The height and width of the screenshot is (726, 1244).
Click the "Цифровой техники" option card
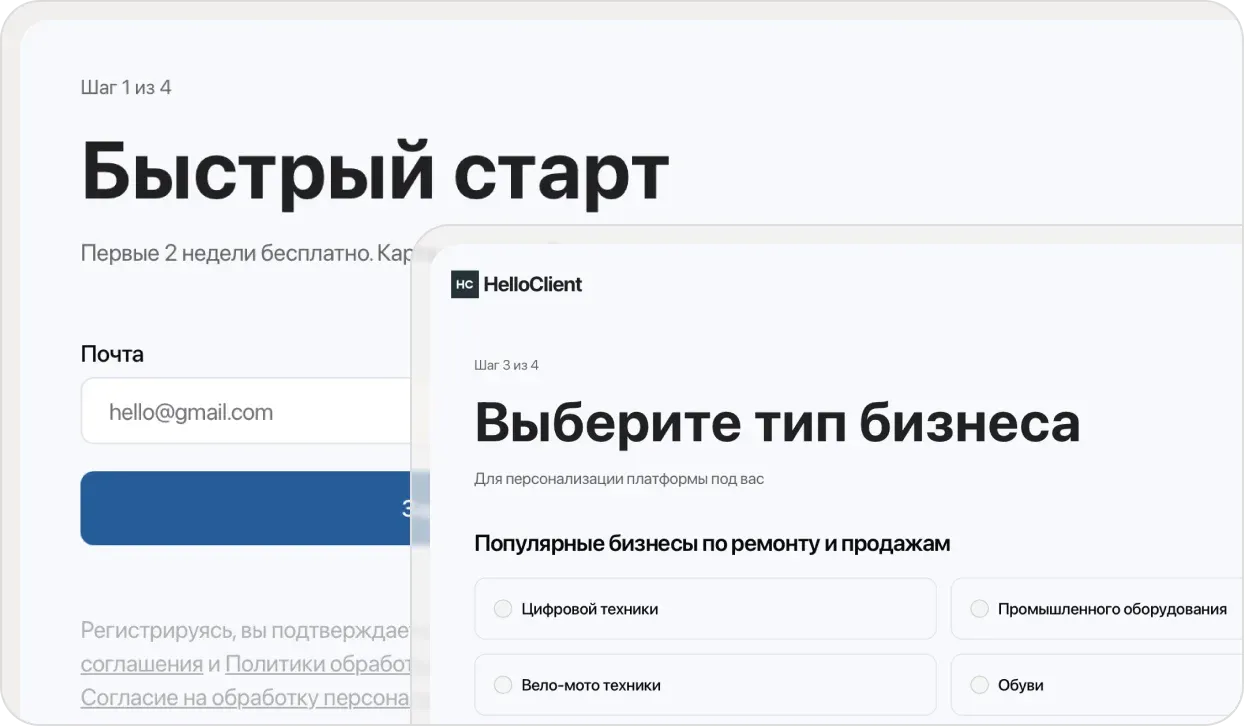pos(704,608)
